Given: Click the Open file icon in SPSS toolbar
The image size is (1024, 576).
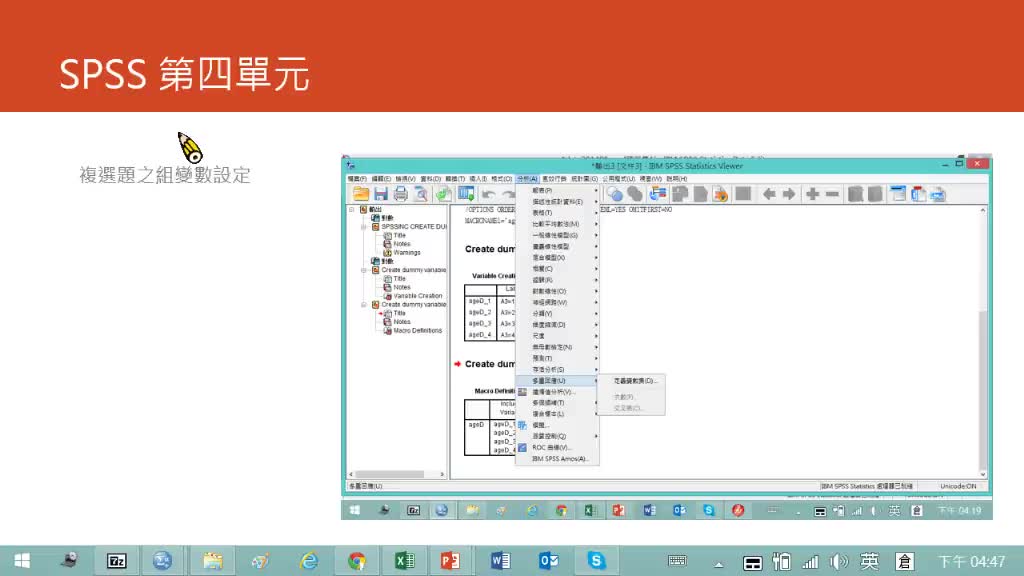Looking at the screenshot, I should coord(360,194).
